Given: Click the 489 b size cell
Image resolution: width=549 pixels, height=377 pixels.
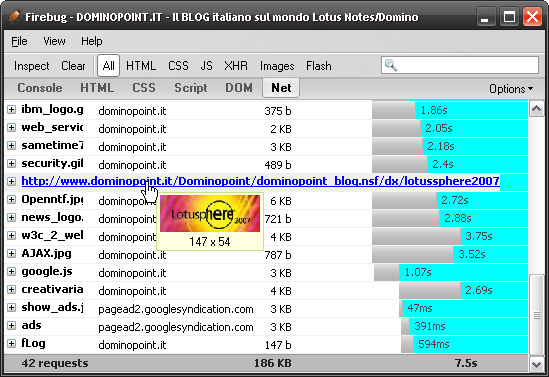Looking at the screenshot, I should (x=278, y=165).
